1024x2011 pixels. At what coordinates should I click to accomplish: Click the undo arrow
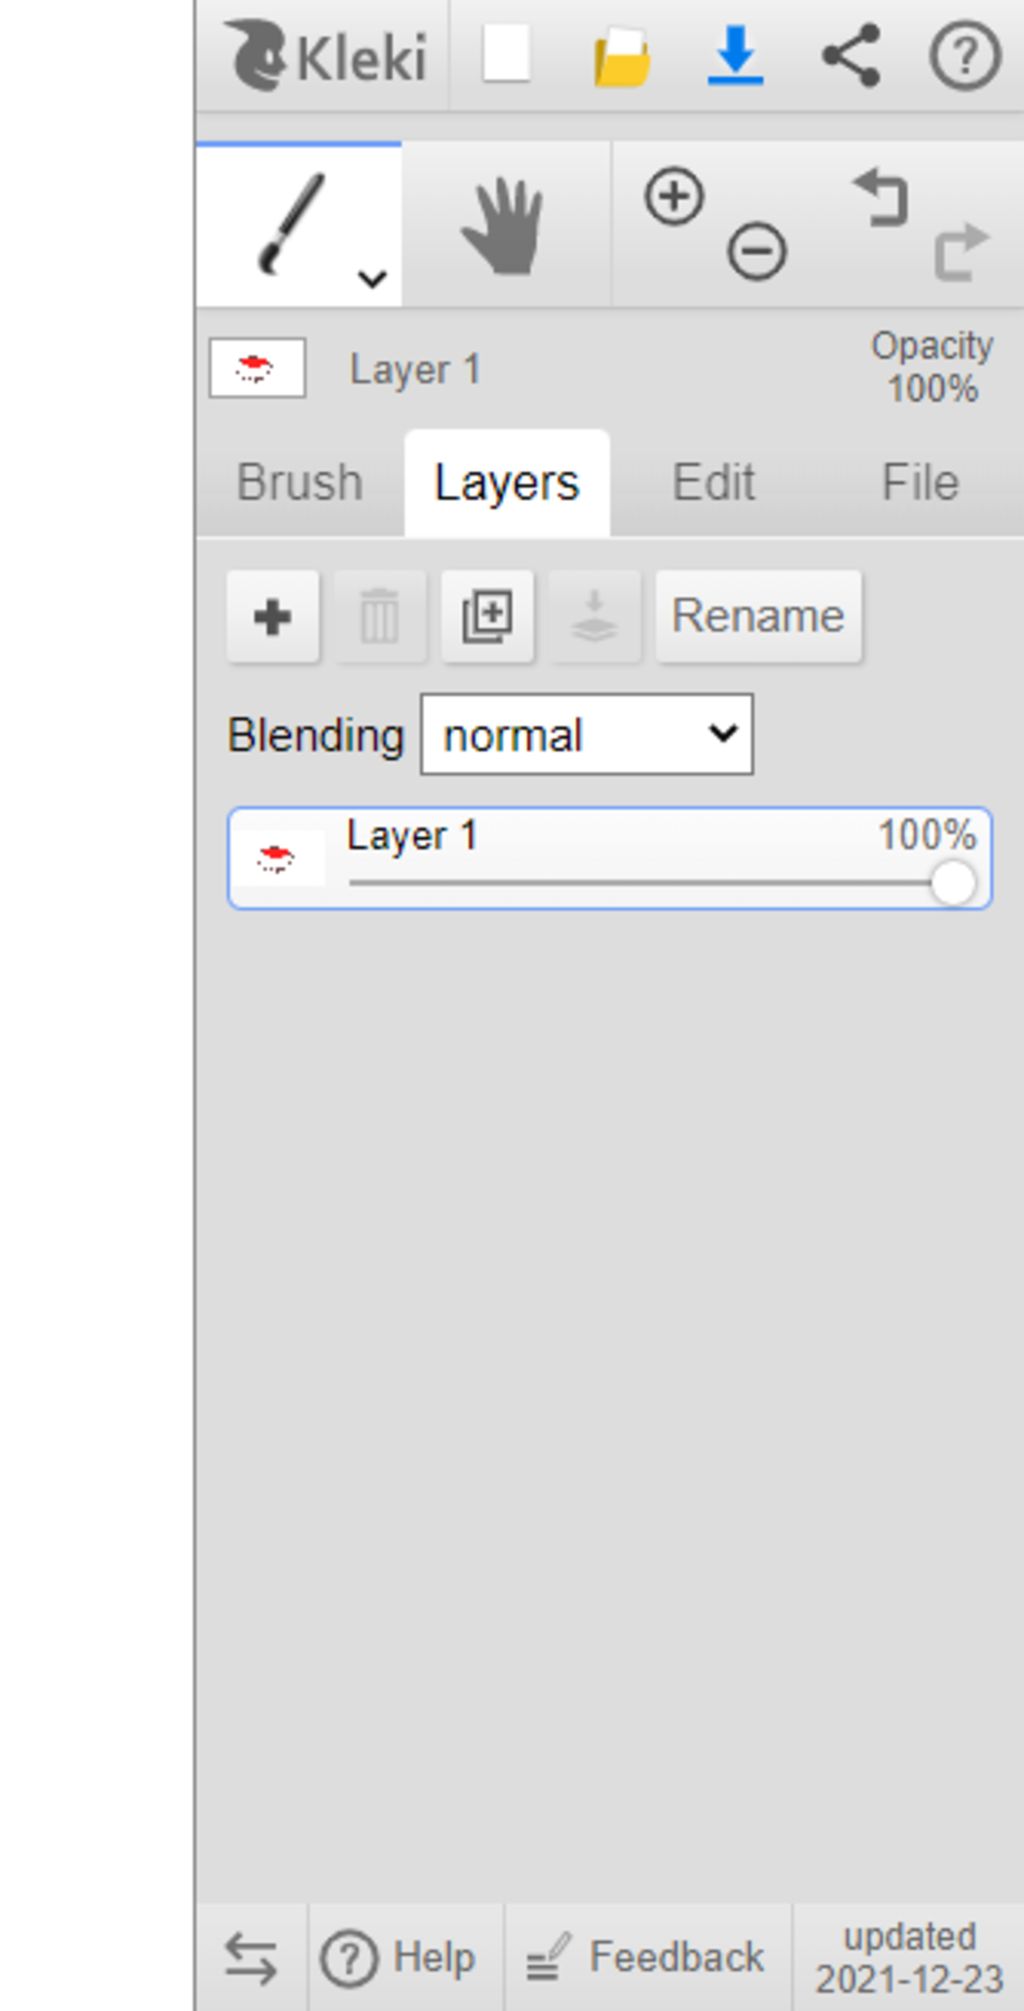point(880,197)
